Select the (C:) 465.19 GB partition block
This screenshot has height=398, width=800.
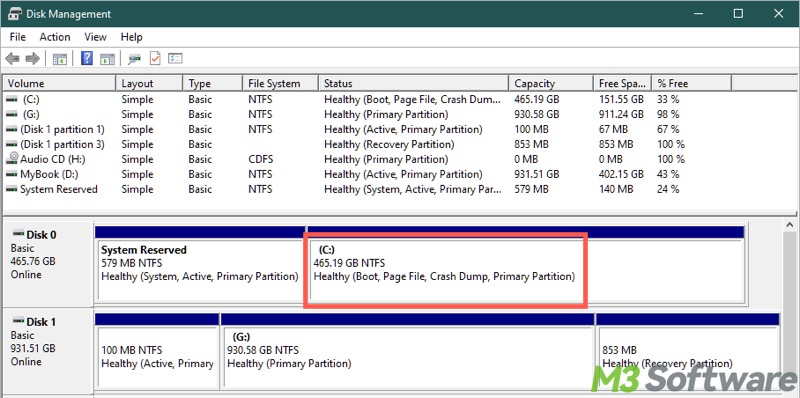tap(525, 264)
